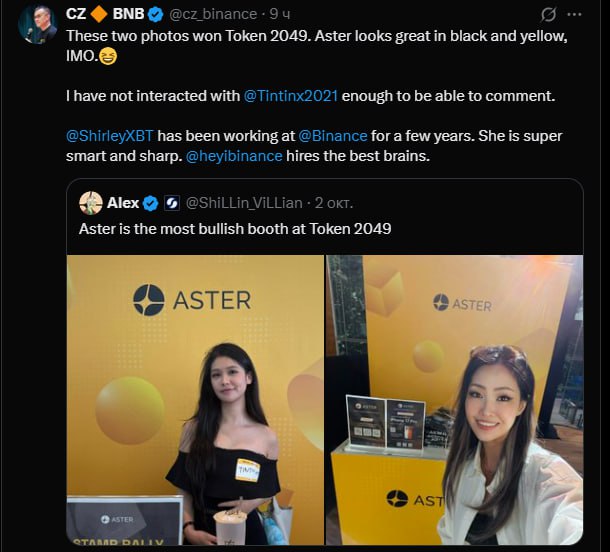Open the Grok explain icon
This screenshot has width=610, height=552.
(549, 15)
